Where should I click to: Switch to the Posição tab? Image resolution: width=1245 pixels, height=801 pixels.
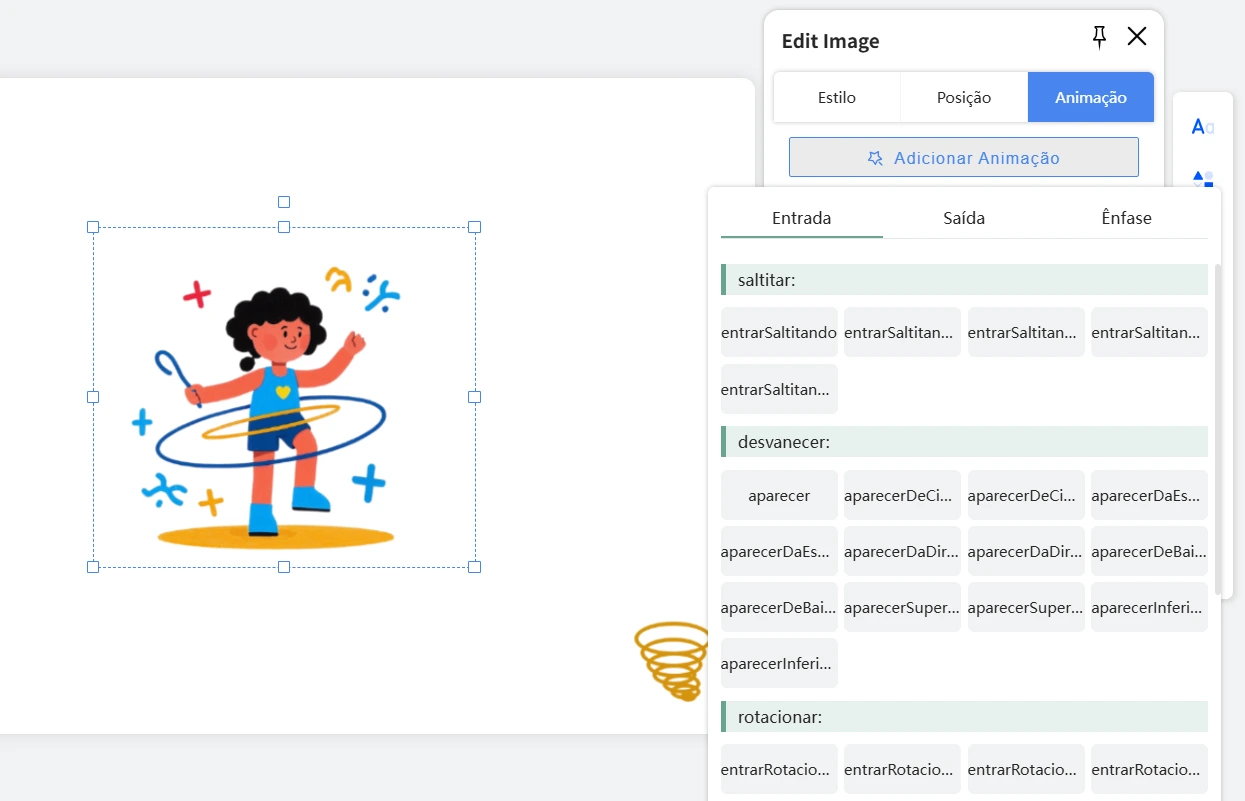click(x=964, y=97)
